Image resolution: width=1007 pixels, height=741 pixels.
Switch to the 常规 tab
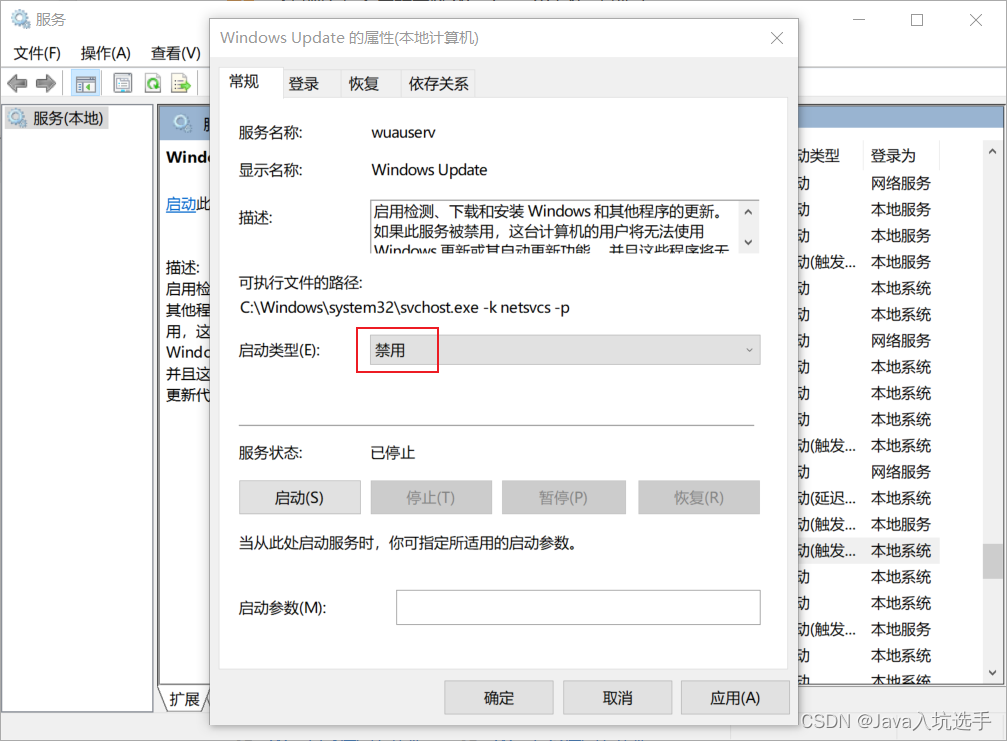pos(244,82)
